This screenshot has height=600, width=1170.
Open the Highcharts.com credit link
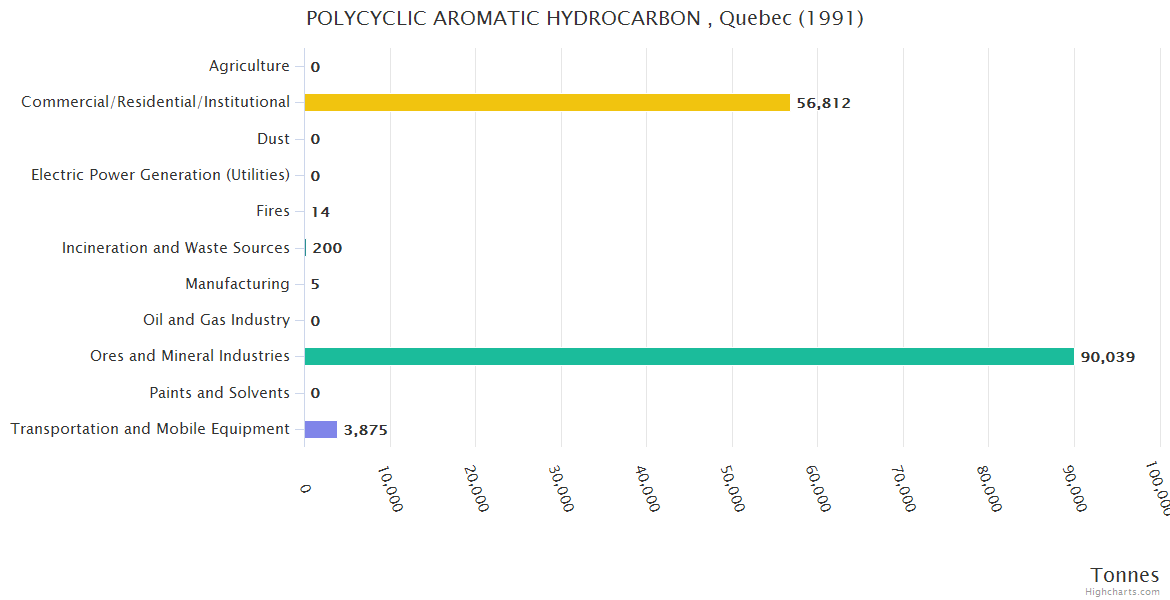pos(1123,592)
